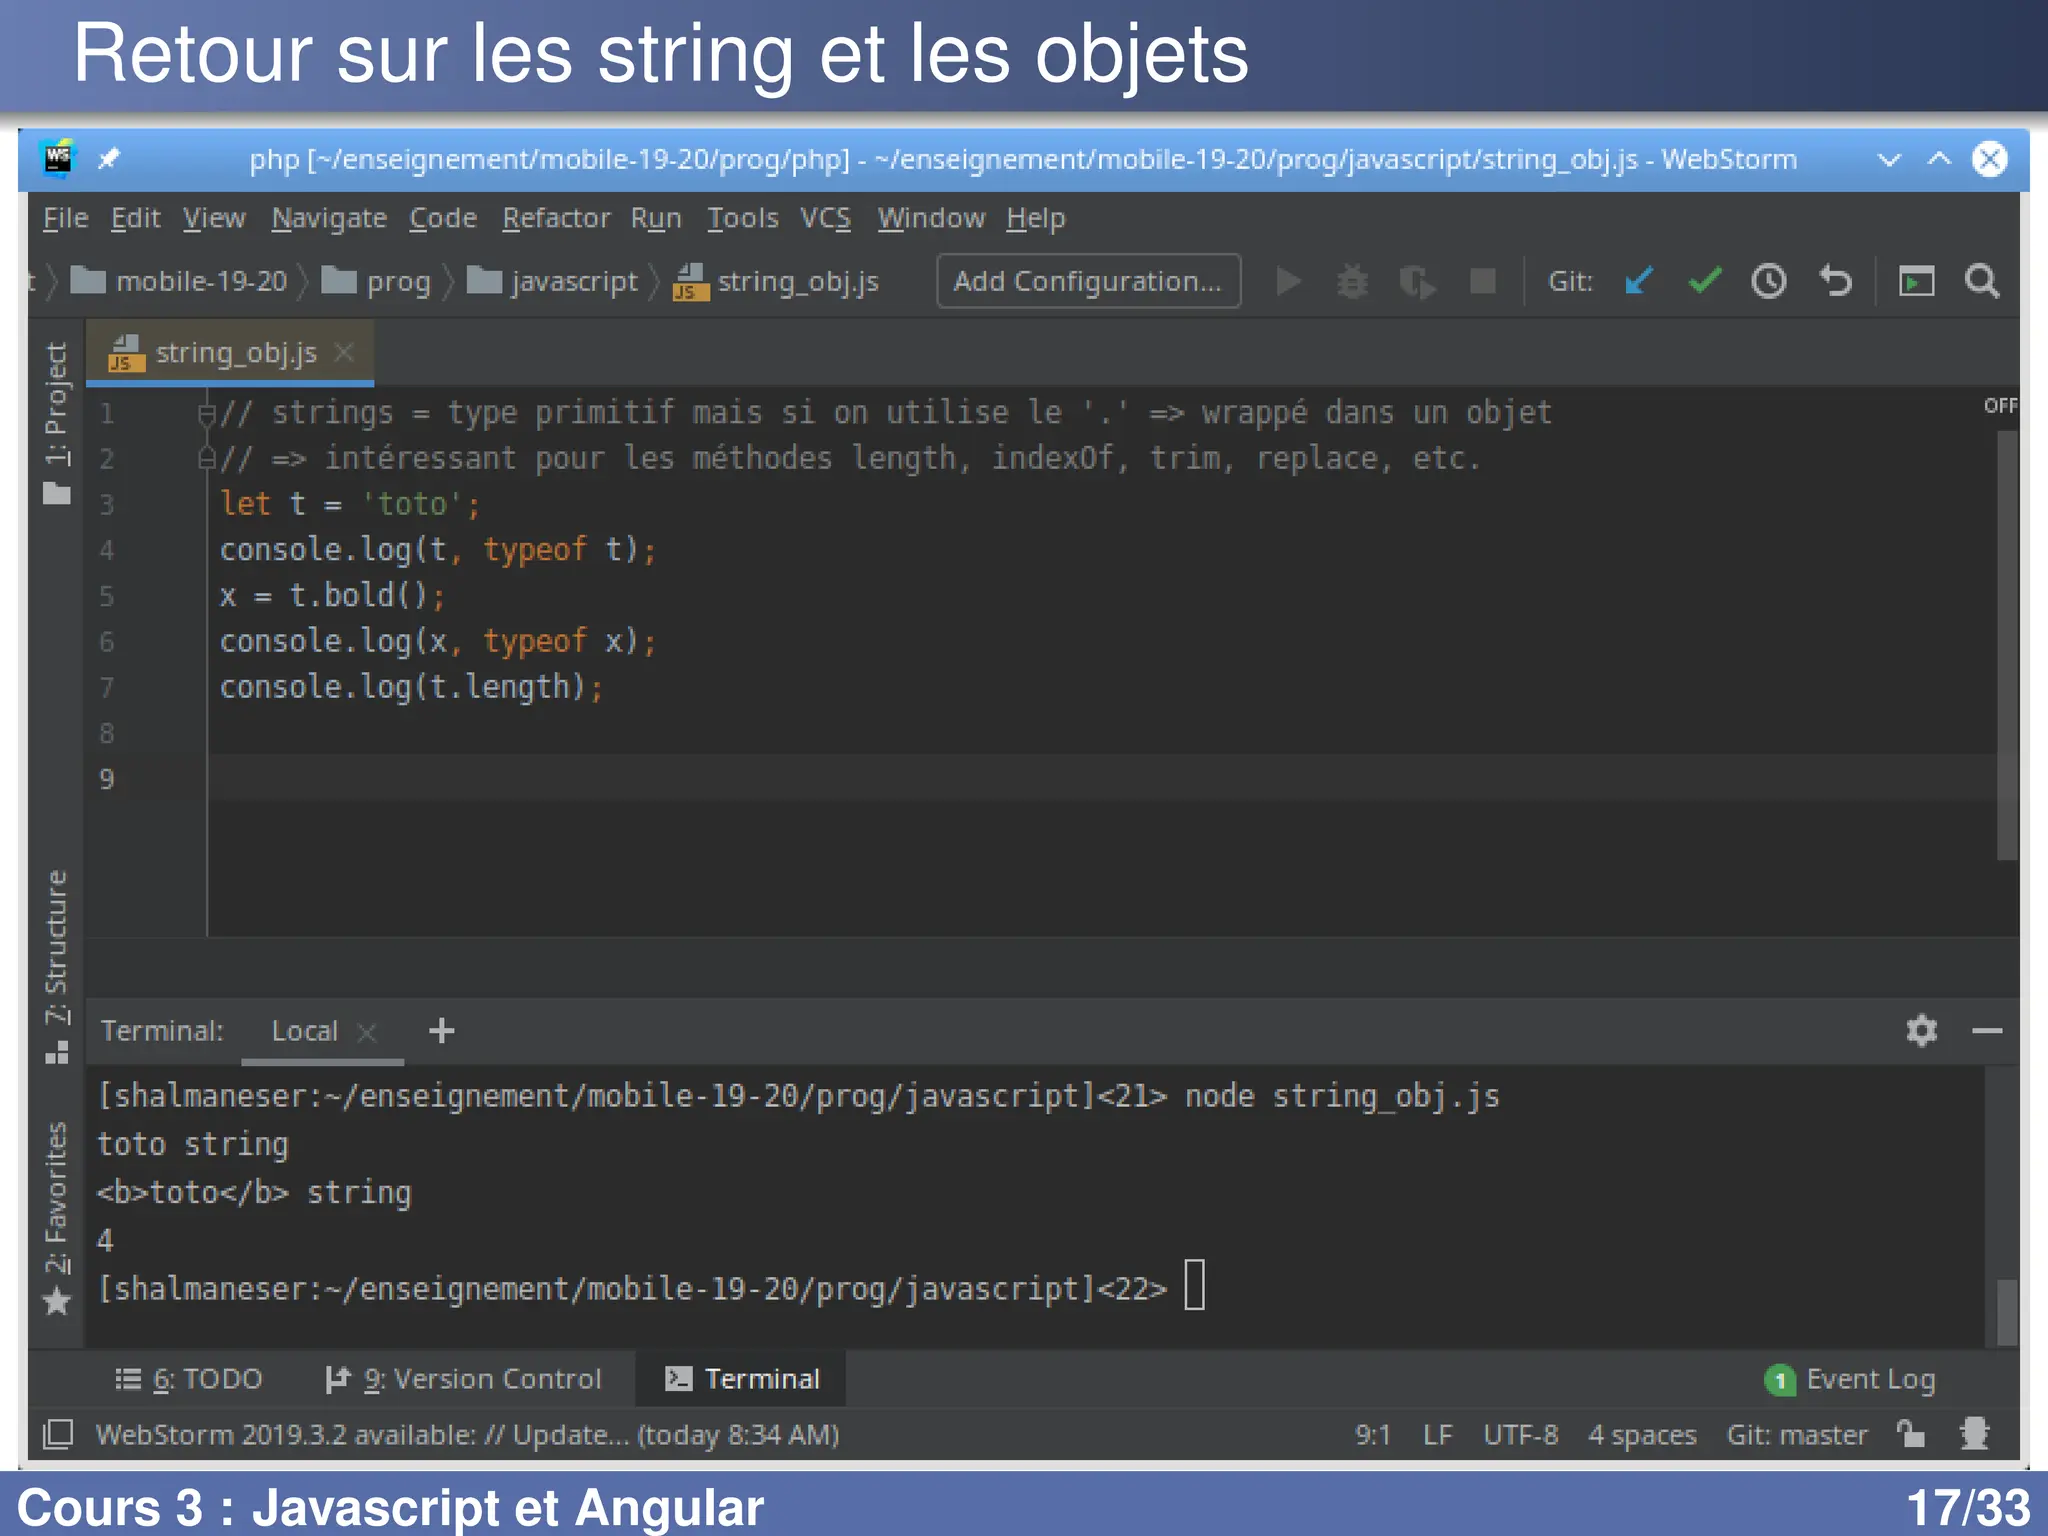The image size is (2048, 1536).
Task: Click Git rollback undo arrow icon
Action: 1835,282
